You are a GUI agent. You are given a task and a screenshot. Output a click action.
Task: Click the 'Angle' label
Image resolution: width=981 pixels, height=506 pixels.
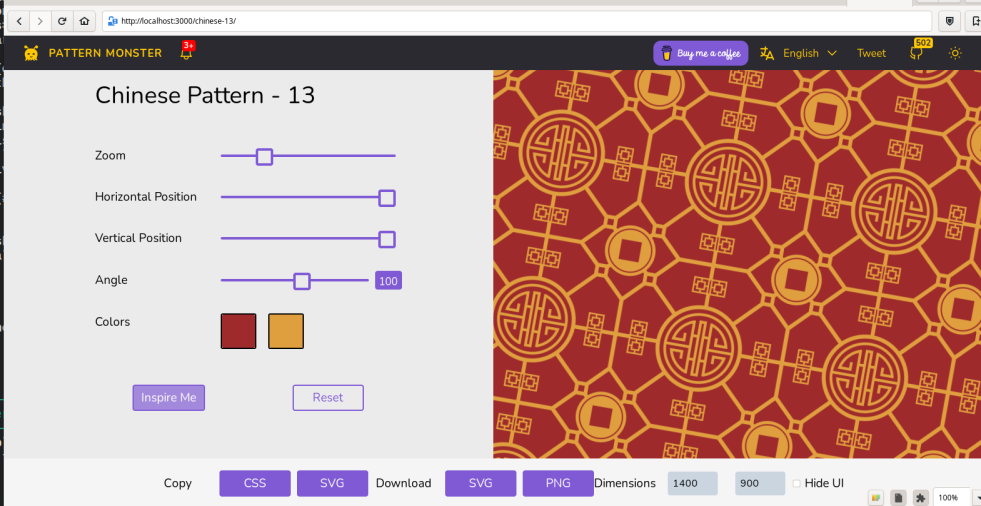(111, 280)
